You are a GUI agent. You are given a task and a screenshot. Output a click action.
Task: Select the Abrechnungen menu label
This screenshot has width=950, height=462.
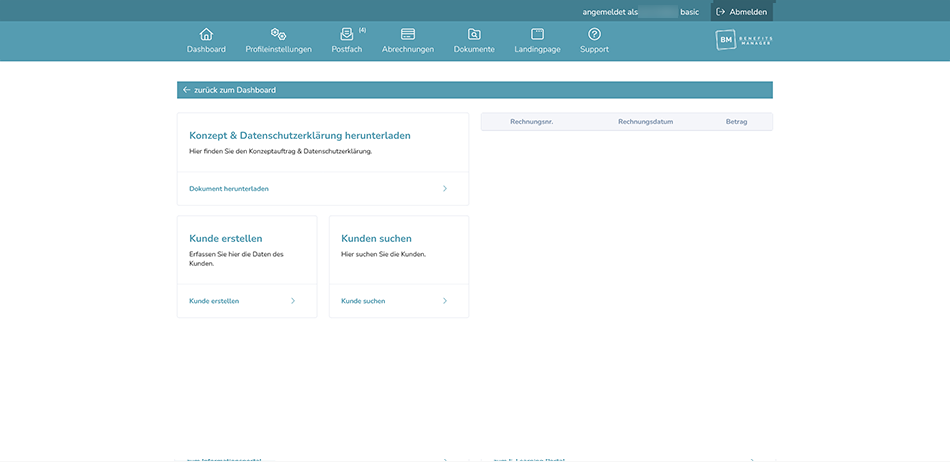click(408, 49)
